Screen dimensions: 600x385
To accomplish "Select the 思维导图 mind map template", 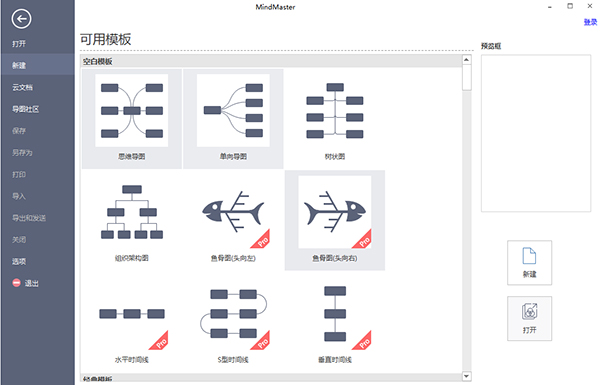I will [x=132, y=119].
